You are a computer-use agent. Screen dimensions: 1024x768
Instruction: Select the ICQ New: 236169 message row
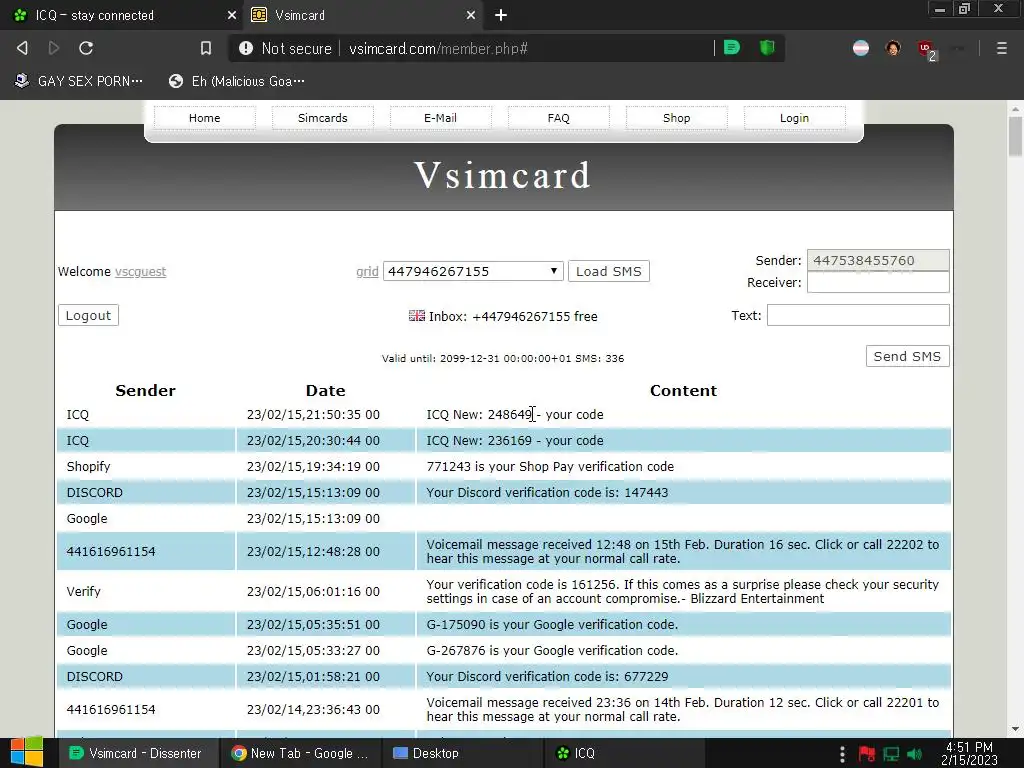504,440
